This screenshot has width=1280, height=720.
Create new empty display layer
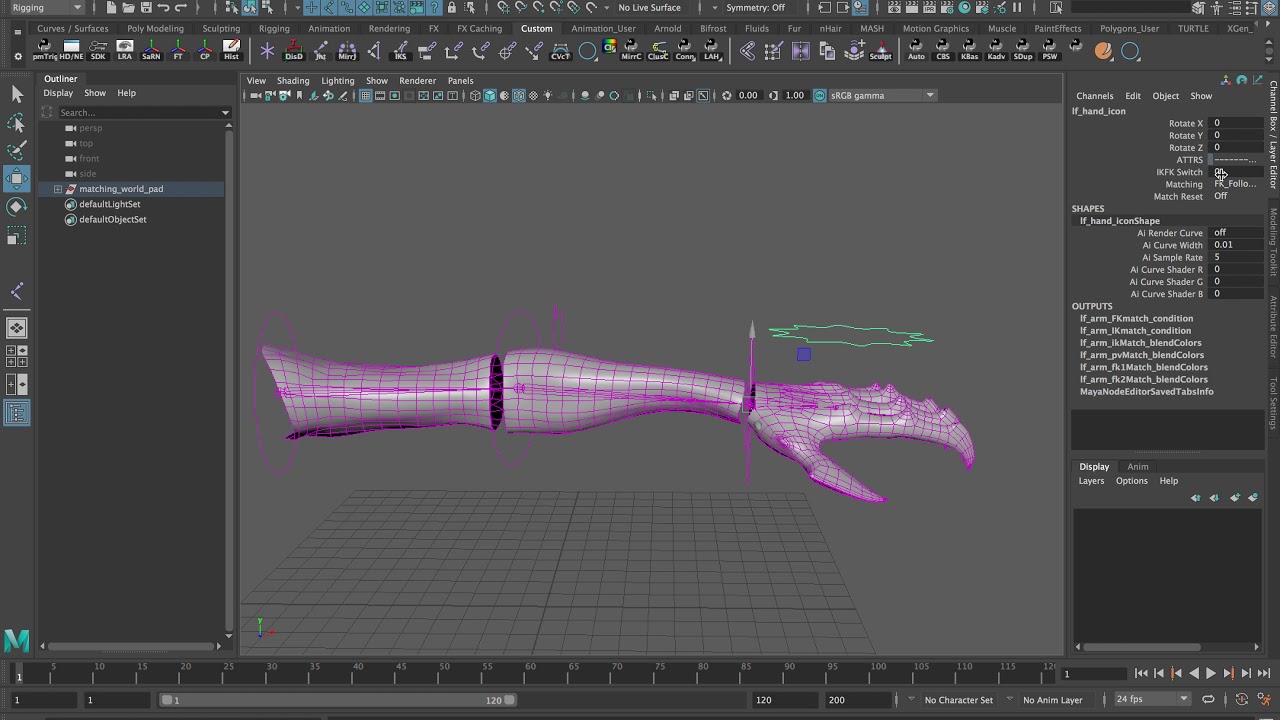point(1234,497)
